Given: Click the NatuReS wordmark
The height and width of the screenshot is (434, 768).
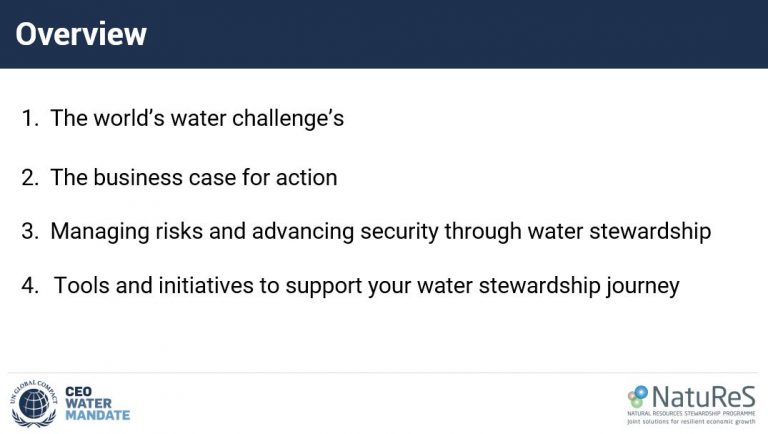Looking at the screenshot, I should [x=704, y=396].
